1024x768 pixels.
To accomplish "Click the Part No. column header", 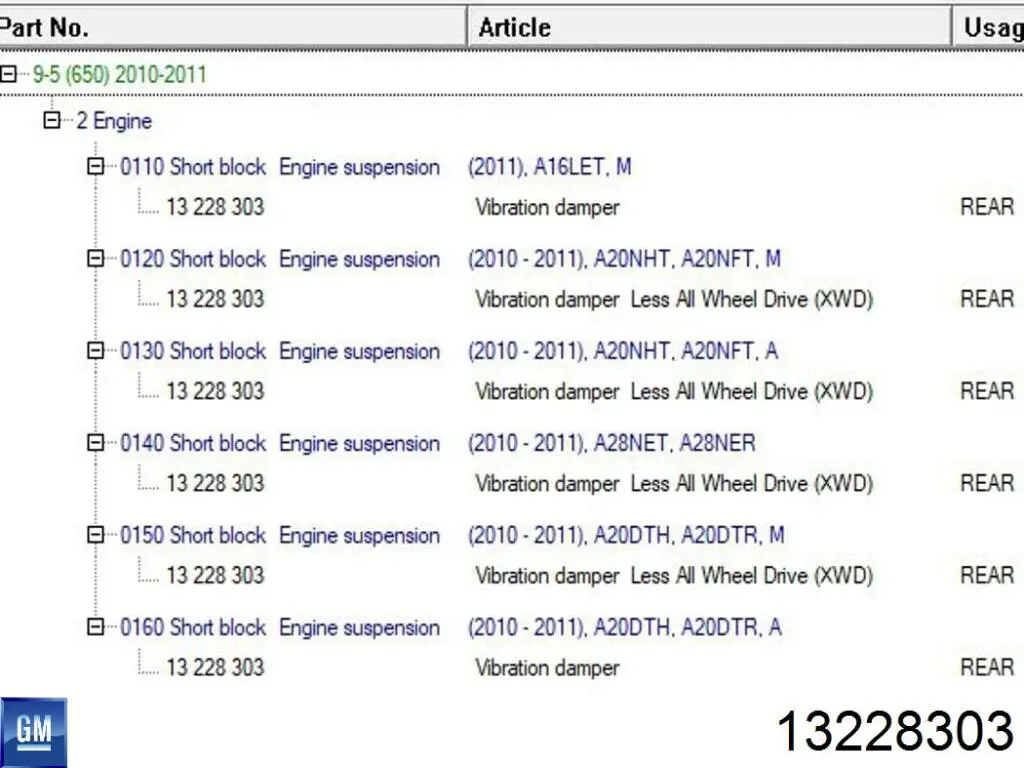I will coord(232,27).
